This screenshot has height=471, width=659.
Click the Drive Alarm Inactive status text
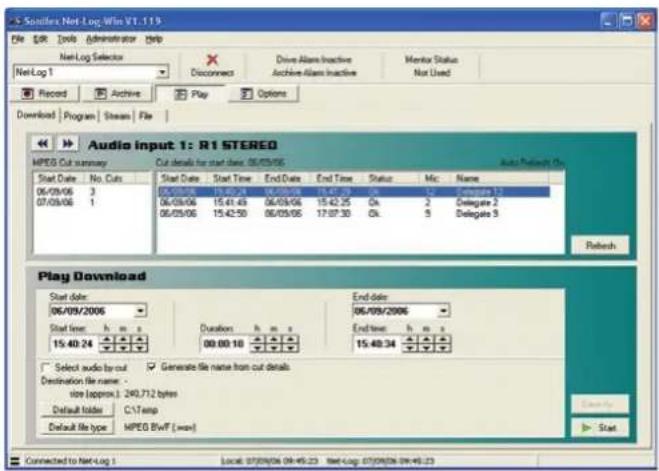[314, 60]
